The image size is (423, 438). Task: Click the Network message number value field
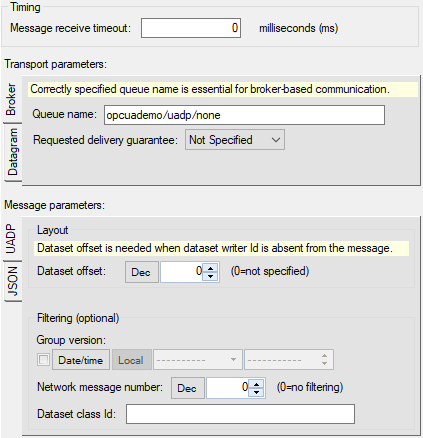click(x=228, y=388)
